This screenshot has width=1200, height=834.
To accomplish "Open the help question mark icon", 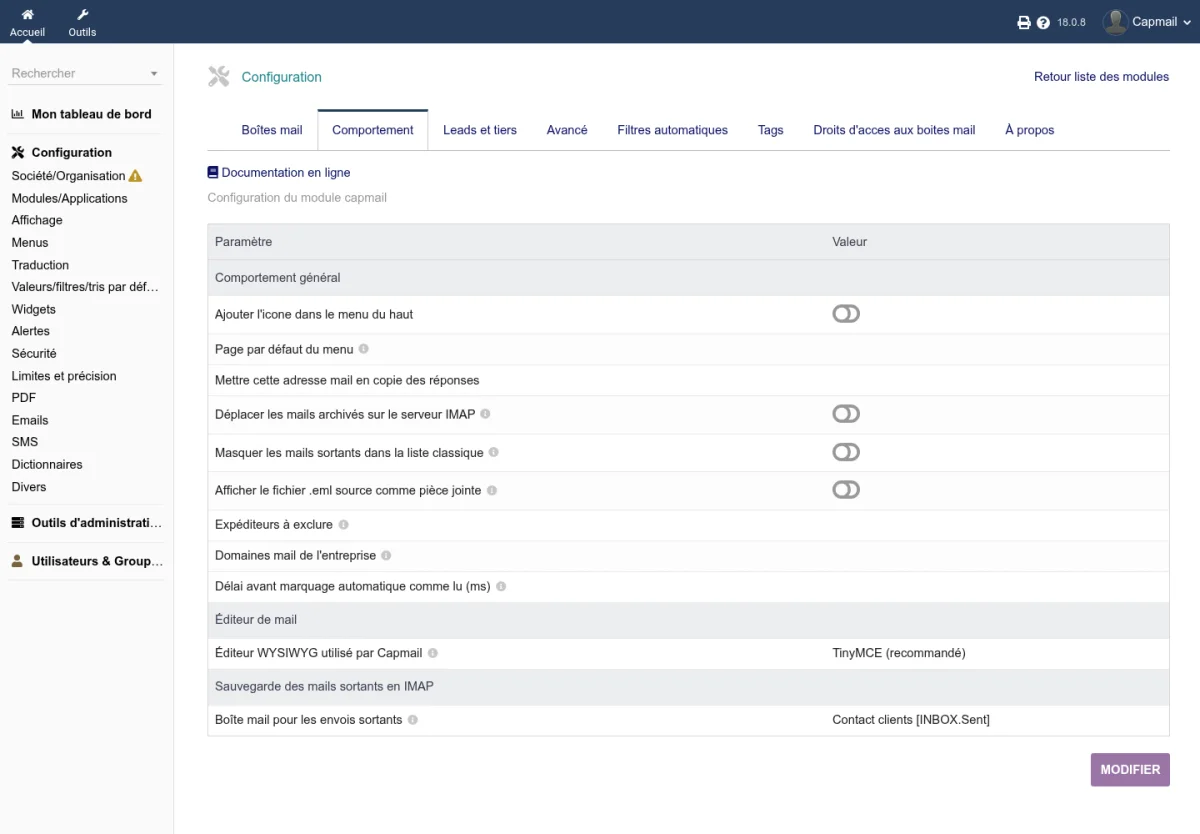I will click(x=1044, y=22).
